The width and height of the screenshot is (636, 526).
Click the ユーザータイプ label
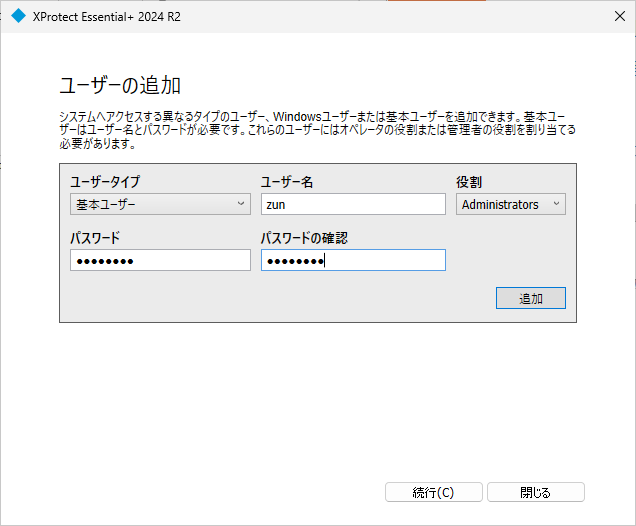click(105, 182)
